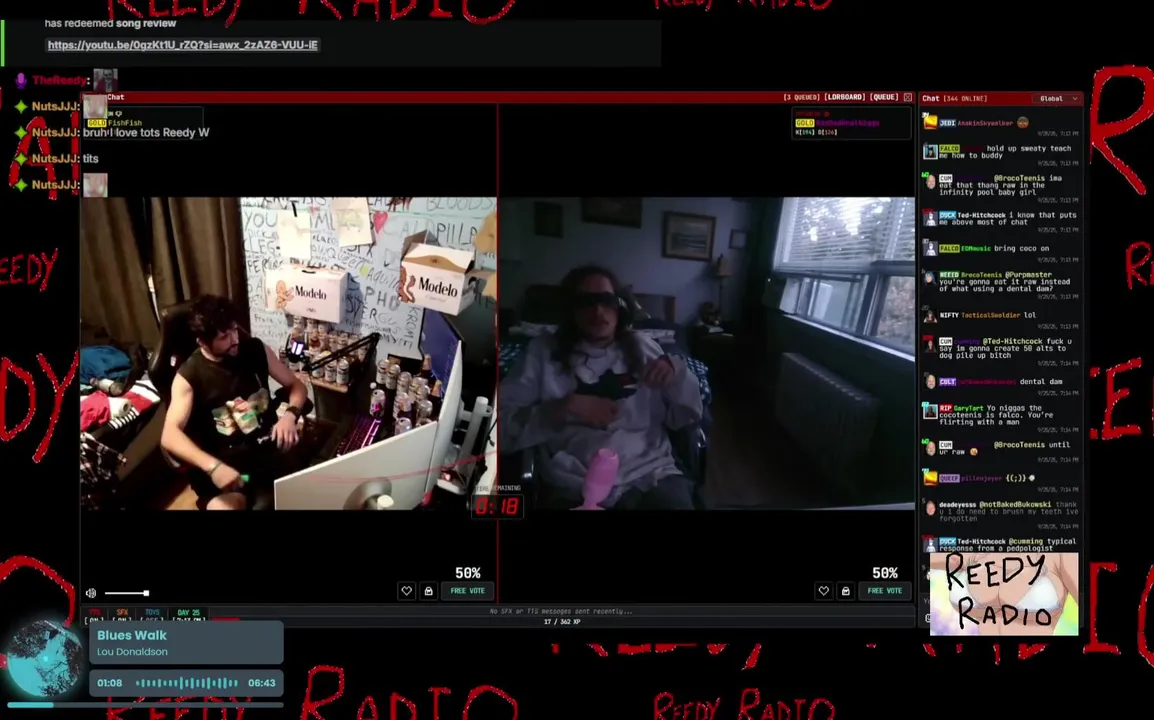Image resolution: width=1154 pixels, height=720 pixels.
Task: Click the left 50% vote percentage
Action: tap(467, 573)
